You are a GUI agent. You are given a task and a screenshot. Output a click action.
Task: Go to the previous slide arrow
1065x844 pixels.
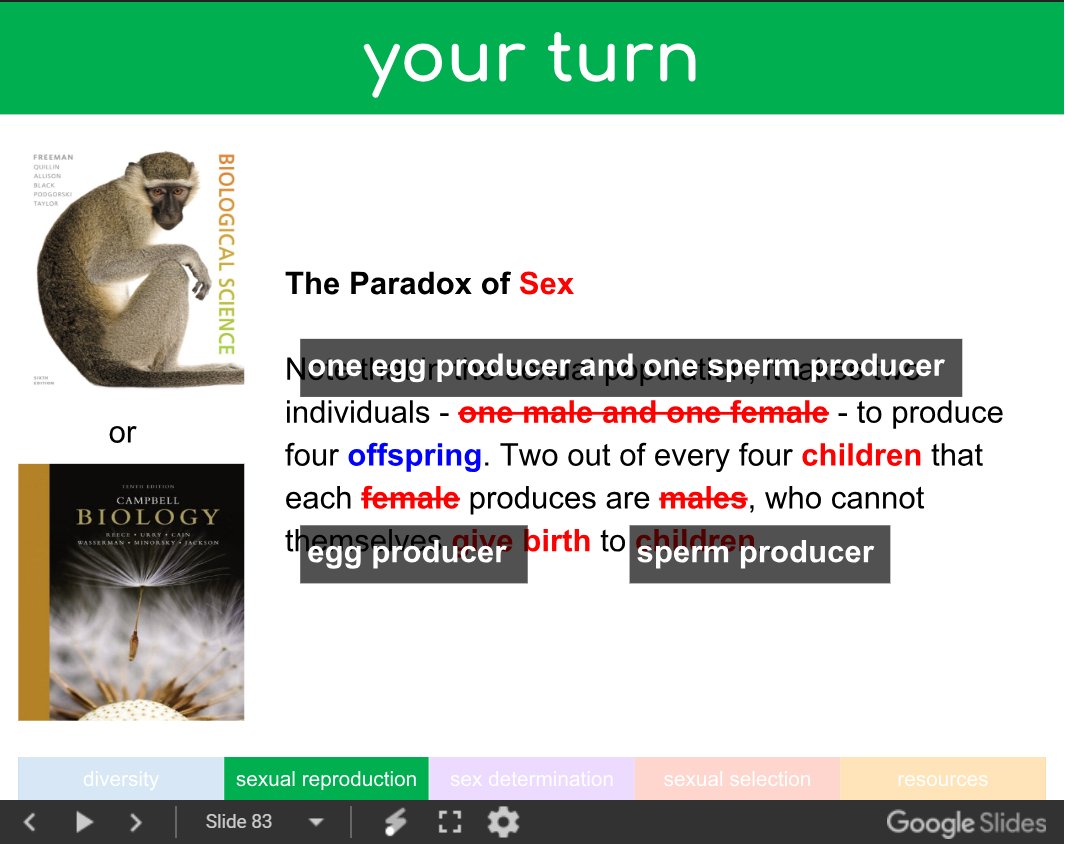pyautogui.click(x=30, y=822)
